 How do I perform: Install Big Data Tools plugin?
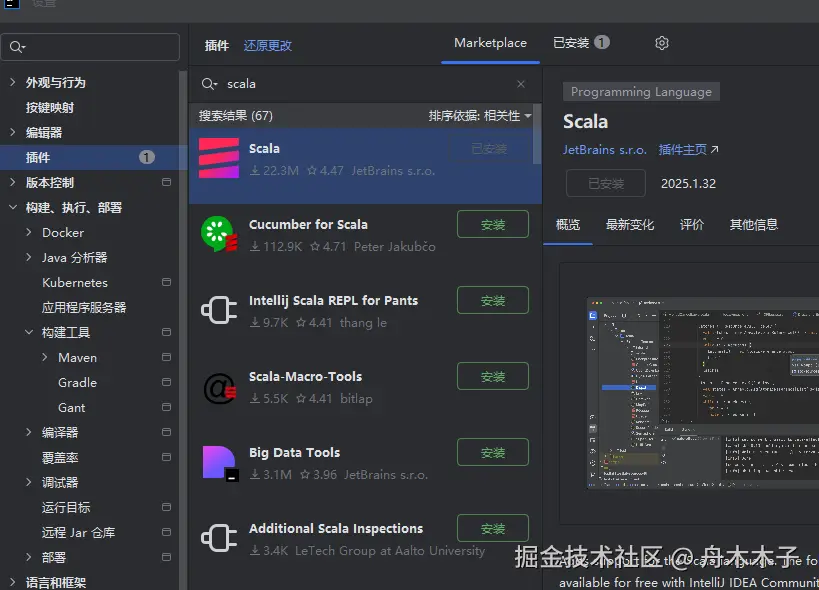[493, 452]
